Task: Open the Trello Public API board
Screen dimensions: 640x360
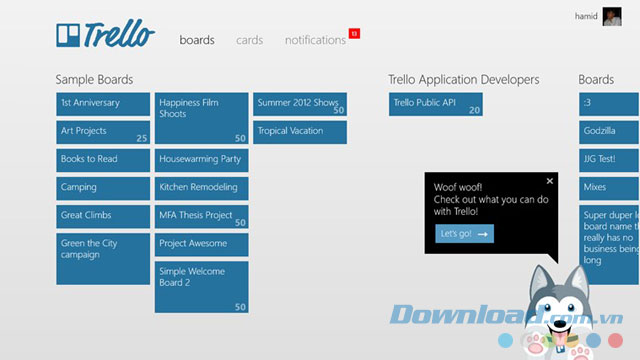Action: point(436,104)
